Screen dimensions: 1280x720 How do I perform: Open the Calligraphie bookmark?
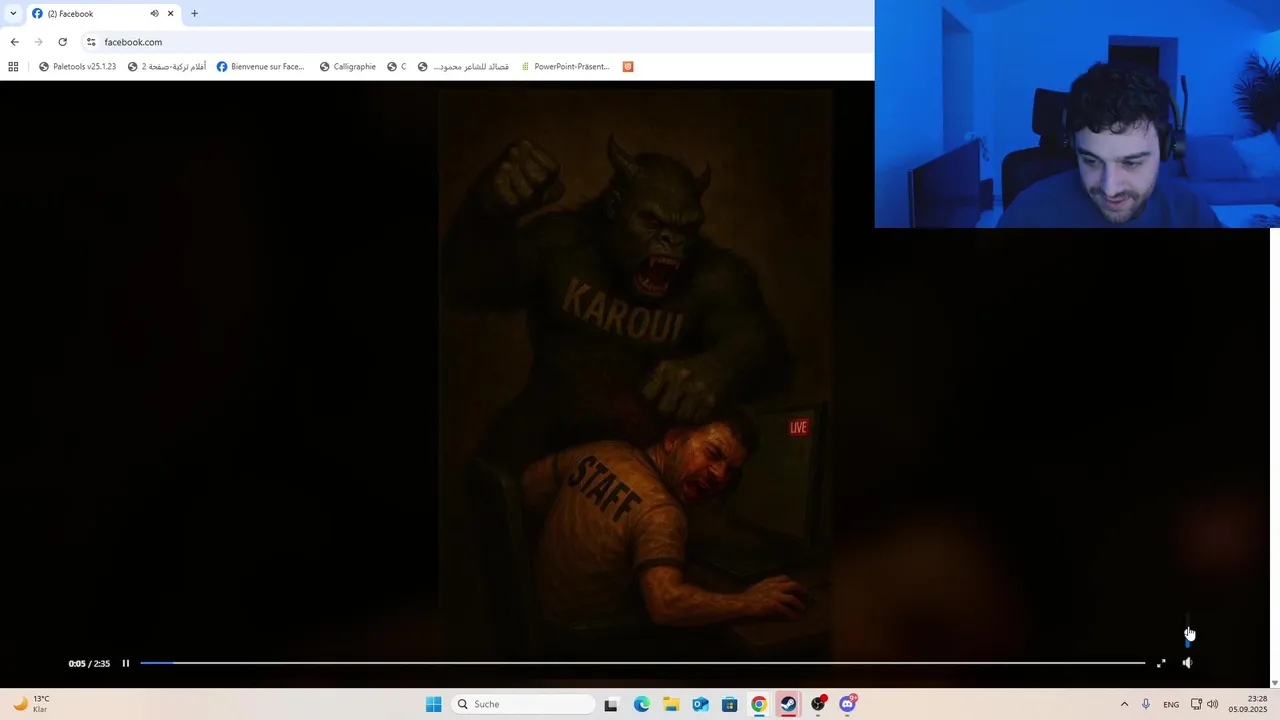click(347, 67)
